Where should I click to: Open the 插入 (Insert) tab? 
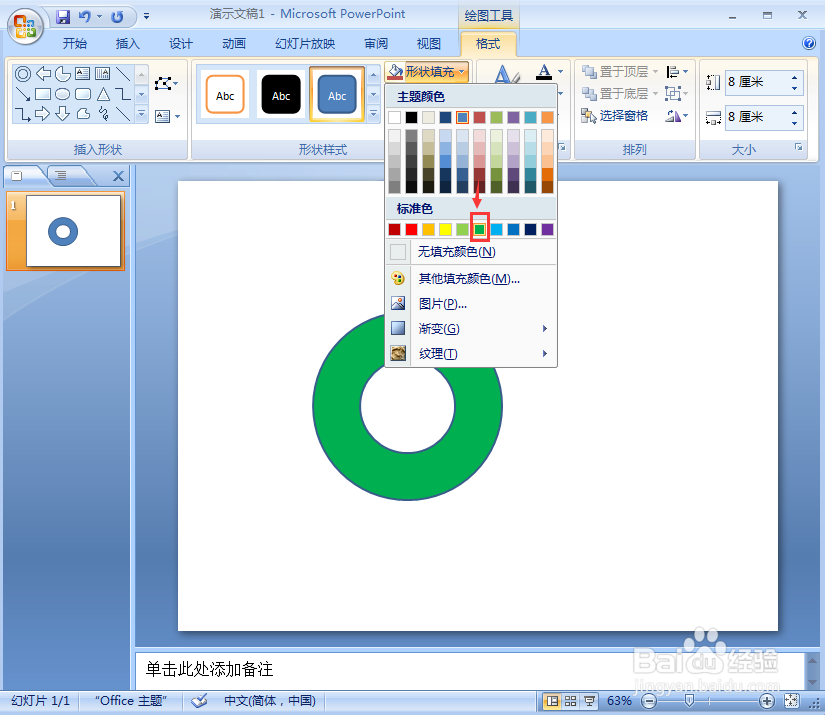pyautogui.click(x=128, y=44)
